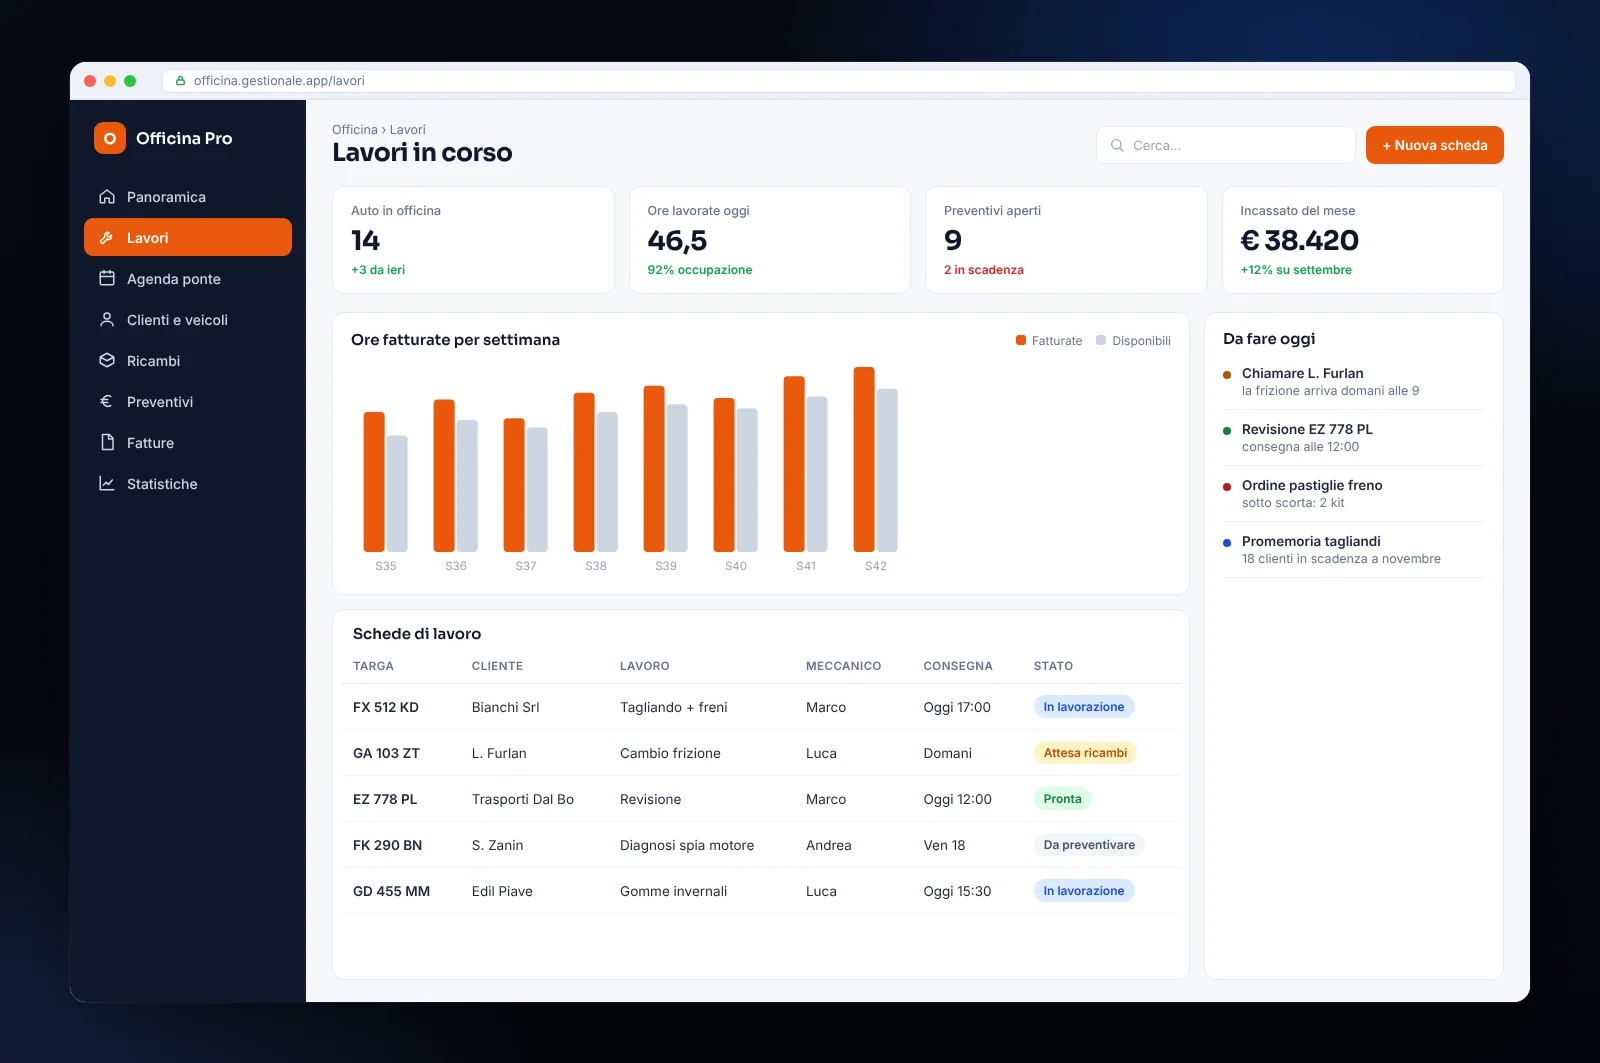Screen dimensions: 1600x1063
Task: Click the Officina Pro logo icon
Action: [x=110, y=138]
